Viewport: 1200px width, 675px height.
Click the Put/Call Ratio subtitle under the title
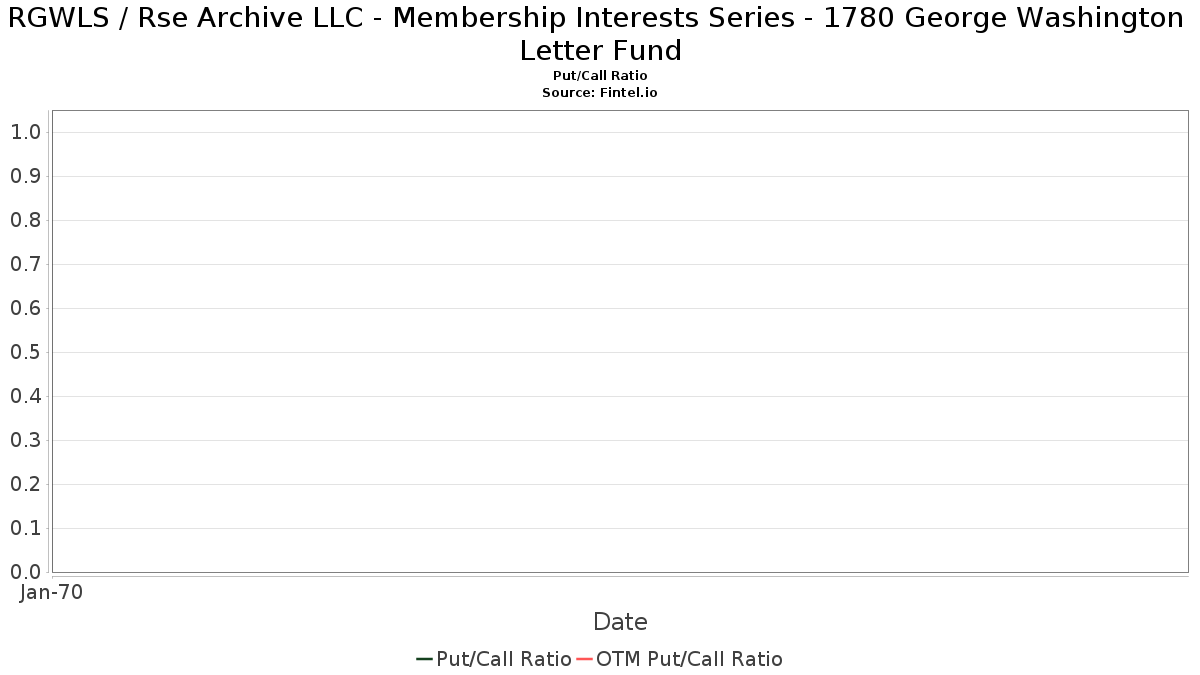pos(600,76)
